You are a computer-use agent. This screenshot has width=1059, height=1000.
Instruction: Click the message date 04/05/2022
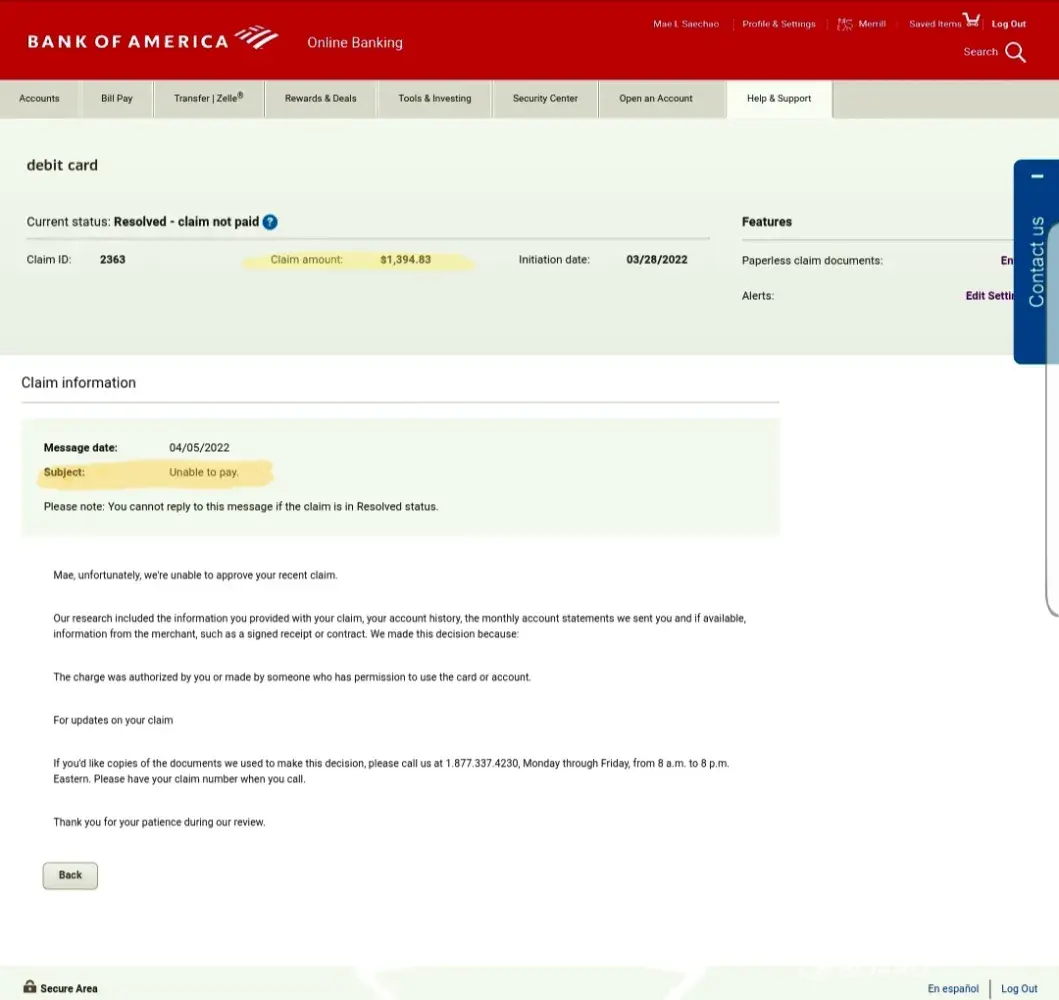[199, 448]
